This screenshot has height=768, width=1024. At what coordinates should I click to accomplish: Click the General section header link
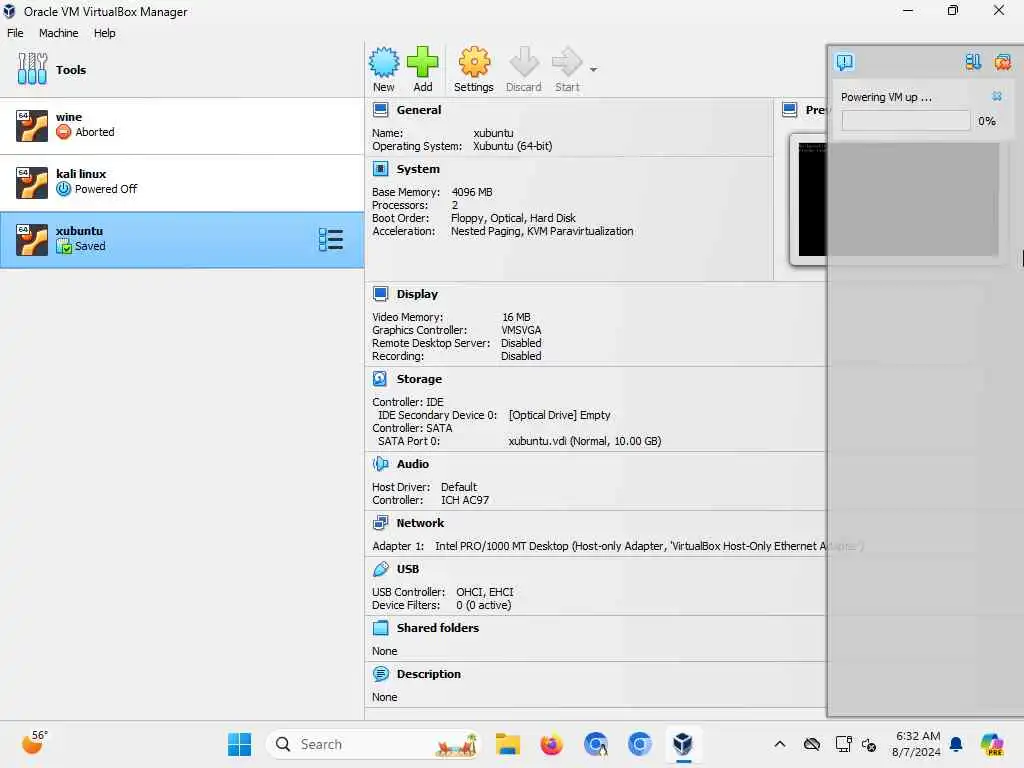(x=419, y=110)
